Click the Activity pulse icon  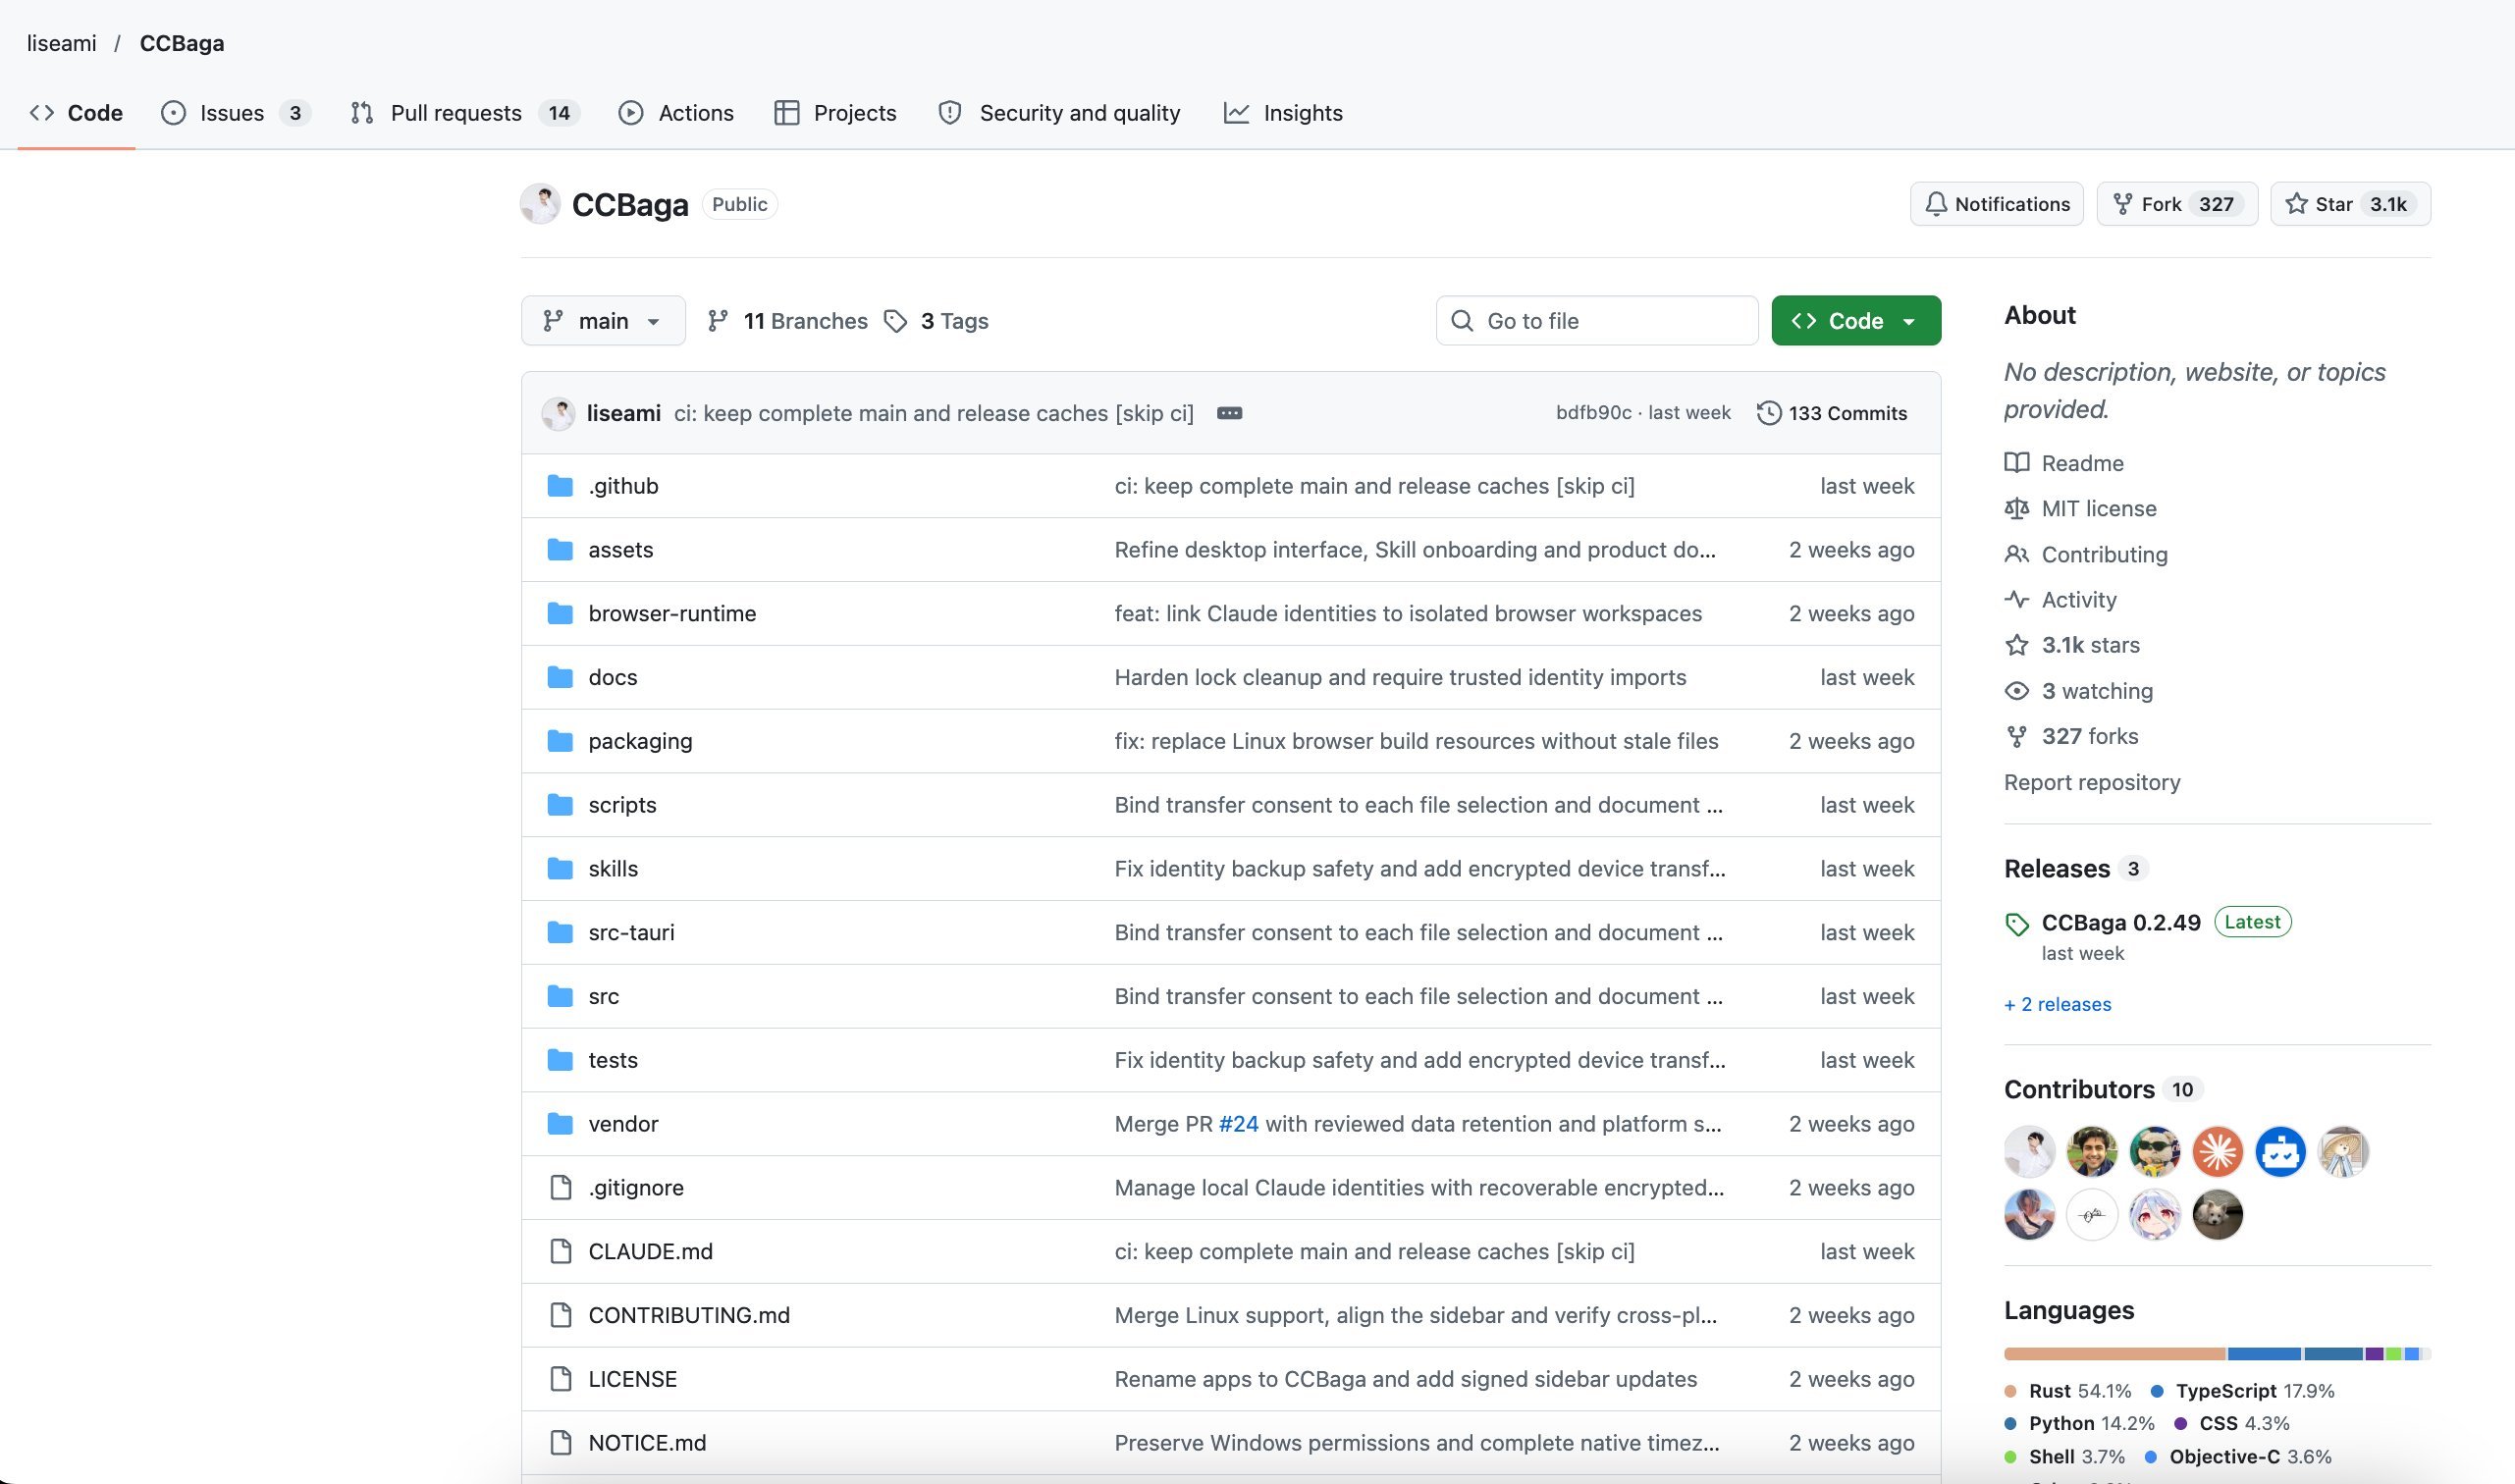(2017, 600)
